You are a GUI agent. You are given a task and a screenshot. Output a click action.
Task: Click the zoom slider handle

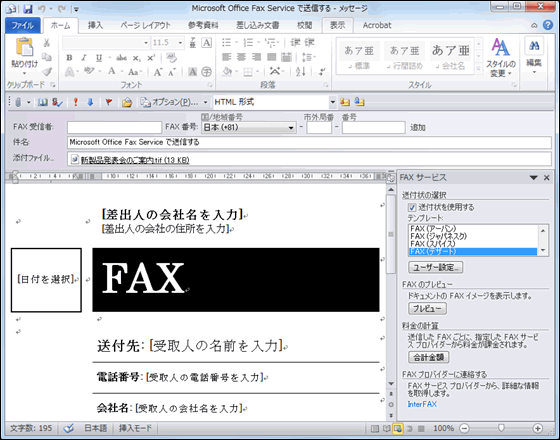coord(501,428)
